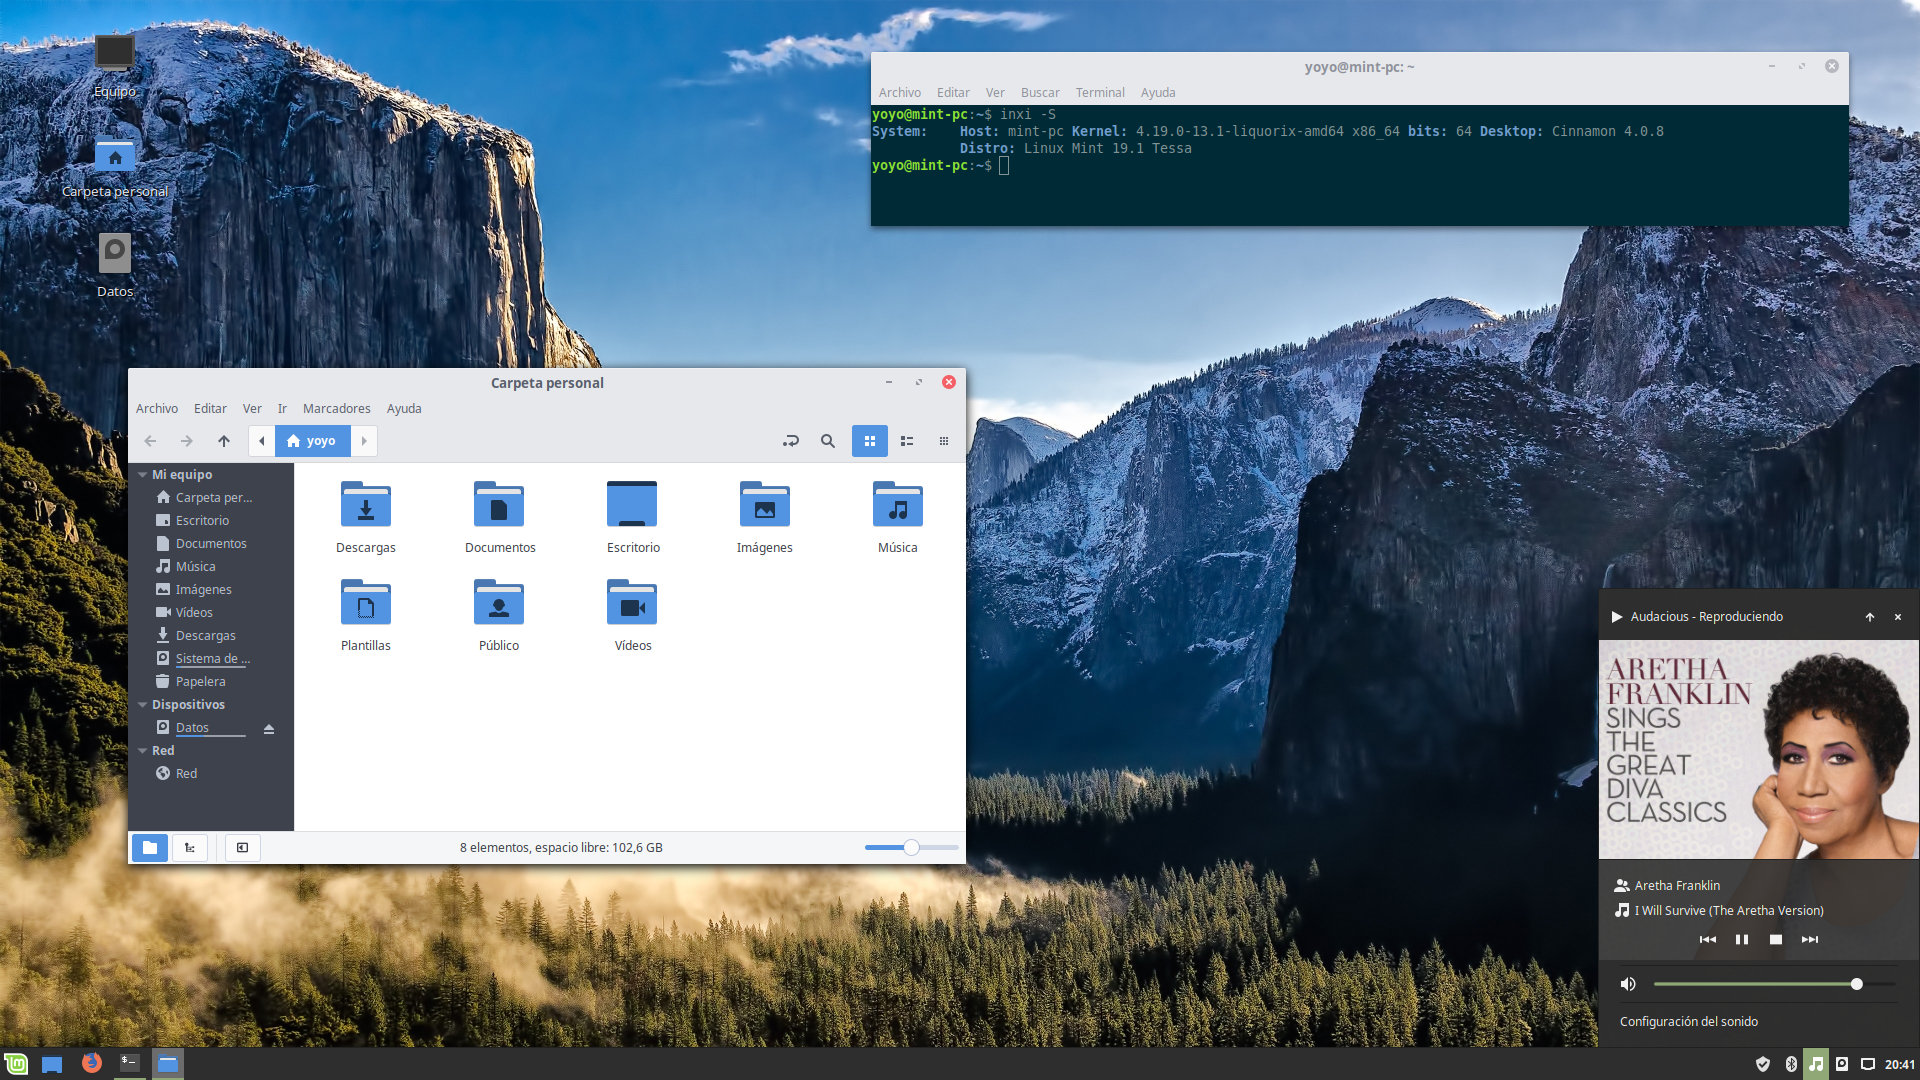Mute sound via speaker icon
Screen dimensions: 1920x1080
pos(1628,984)
